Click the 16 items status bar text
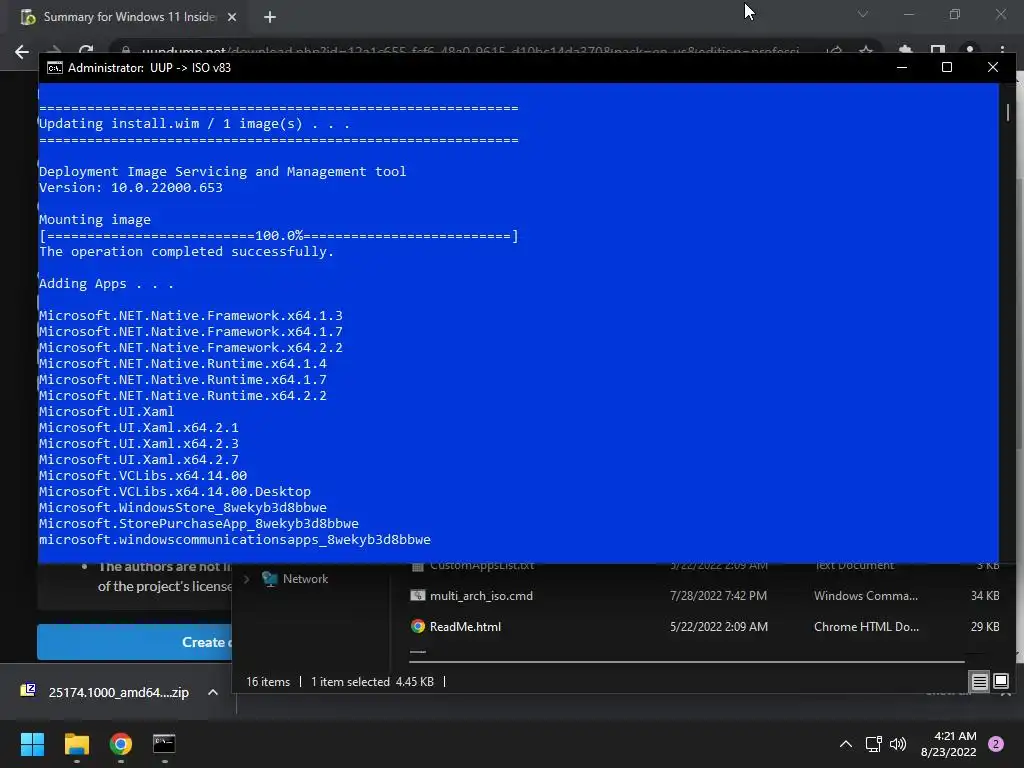Screen dimensions: 1024x768 coord(268,682)
